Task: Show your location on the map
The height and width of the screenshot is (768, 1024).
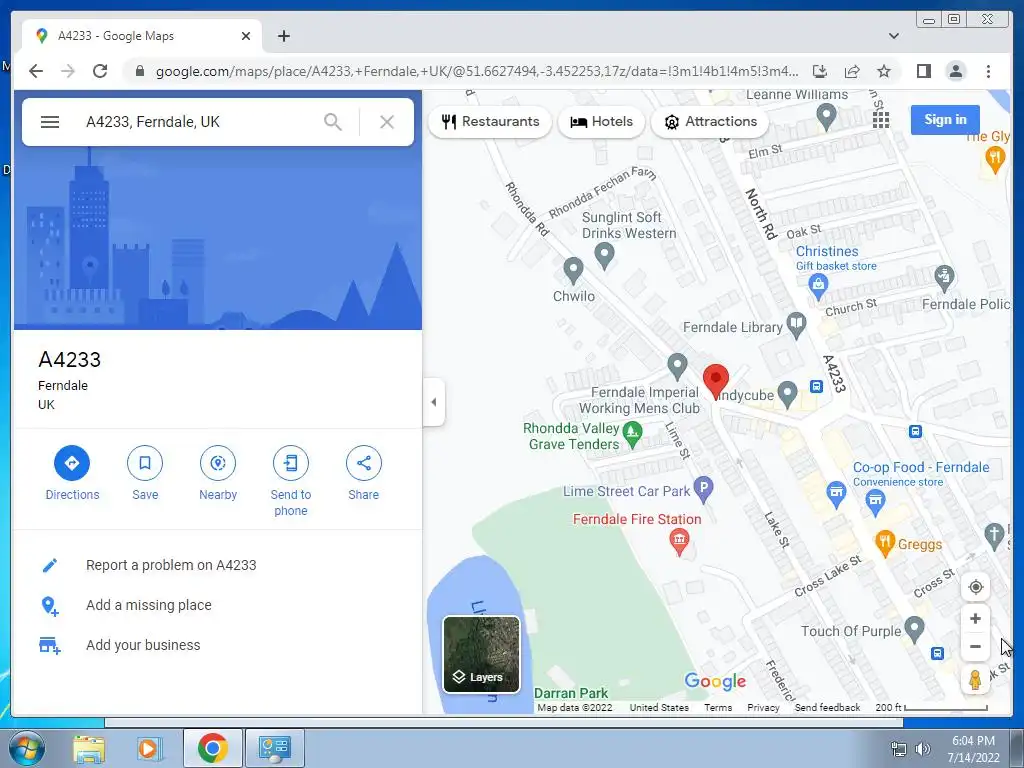Action: point(976,587)
